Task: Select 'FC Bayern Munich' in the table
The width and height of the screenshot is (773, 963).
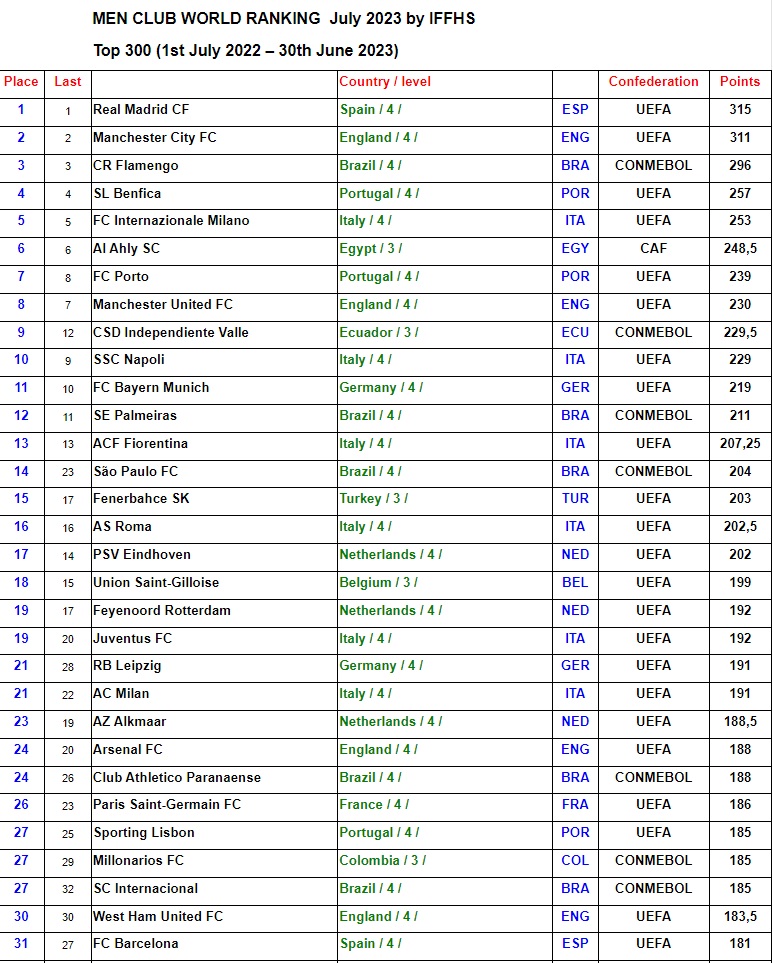Action: (x=151, y=388)
